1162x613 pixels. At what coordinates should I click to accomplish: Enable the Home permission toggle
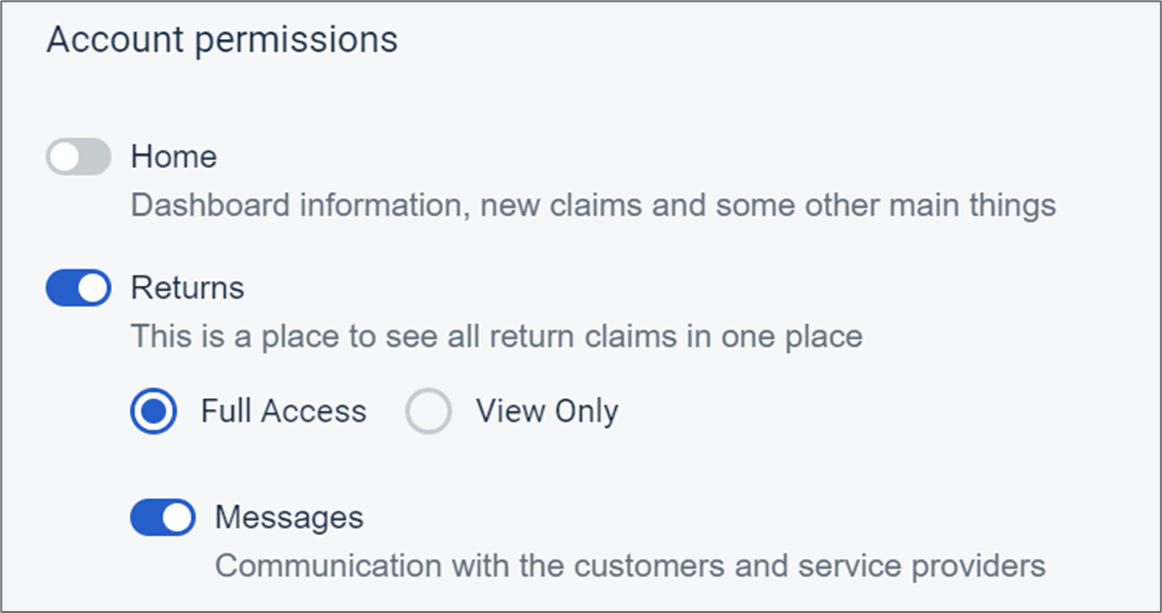pos(78,157)
